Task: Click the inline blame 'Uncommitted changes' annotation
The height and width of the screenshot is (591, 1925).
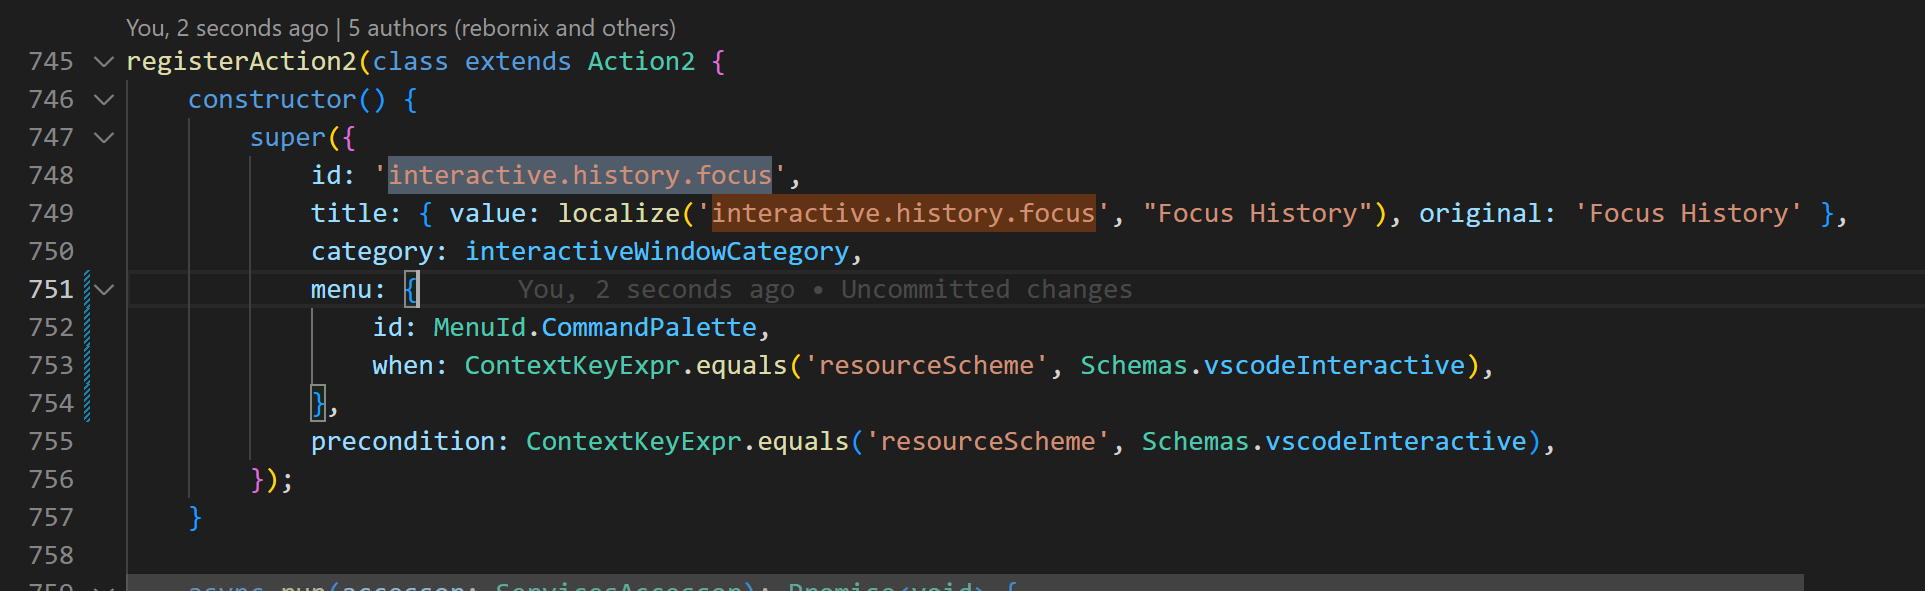Action: pos(986,290)
